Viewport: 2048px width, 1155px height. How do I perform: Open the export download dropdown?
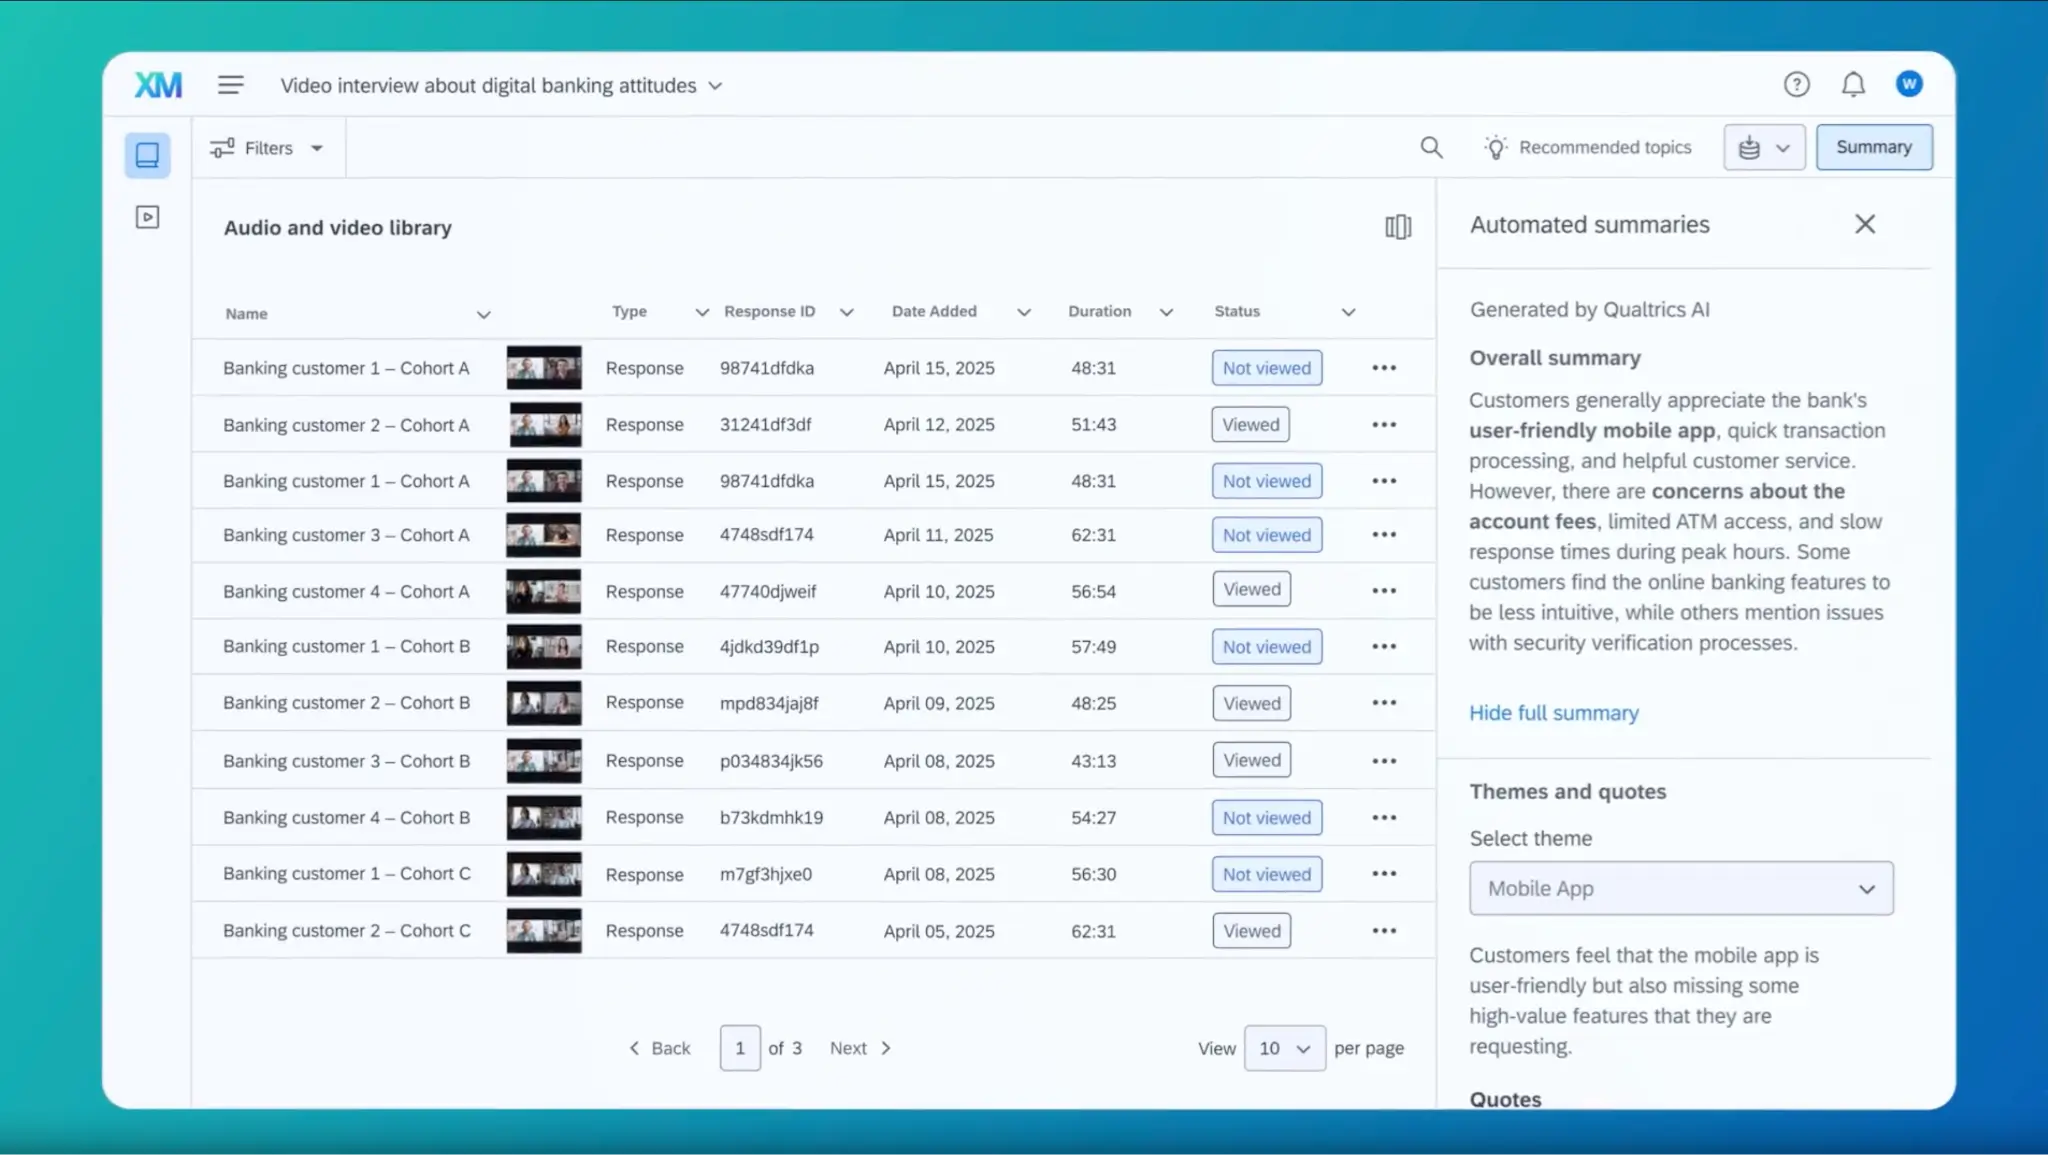coord(1764,148)
